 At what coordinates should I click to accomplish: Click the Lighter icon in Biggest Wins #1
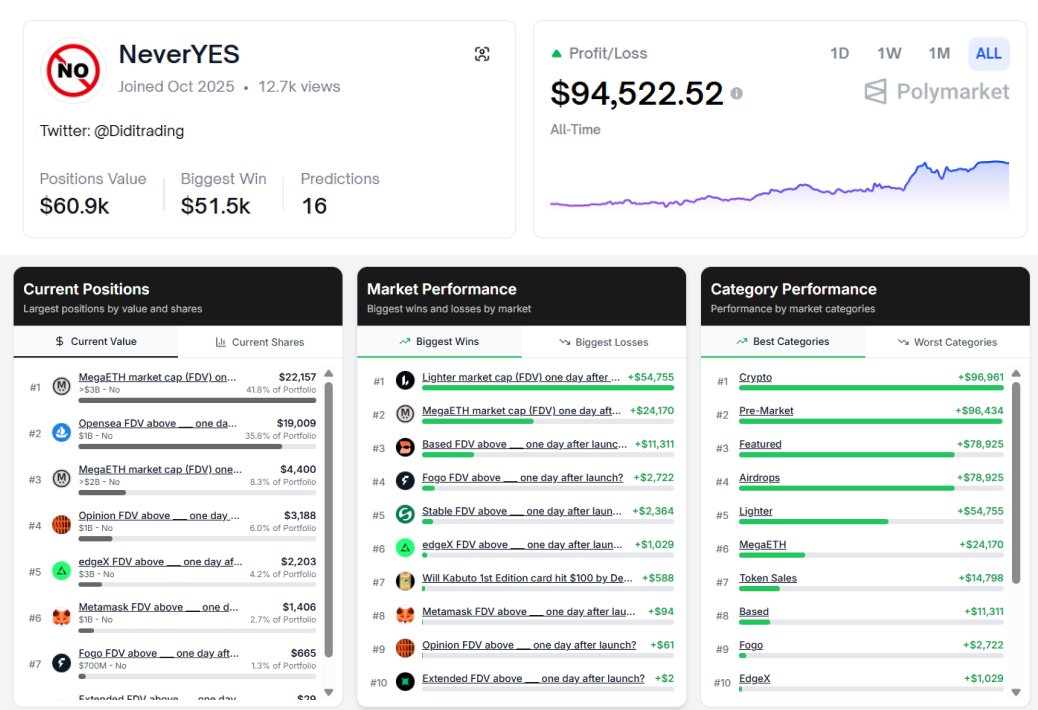pyautogui.click(x=405, y=380)
